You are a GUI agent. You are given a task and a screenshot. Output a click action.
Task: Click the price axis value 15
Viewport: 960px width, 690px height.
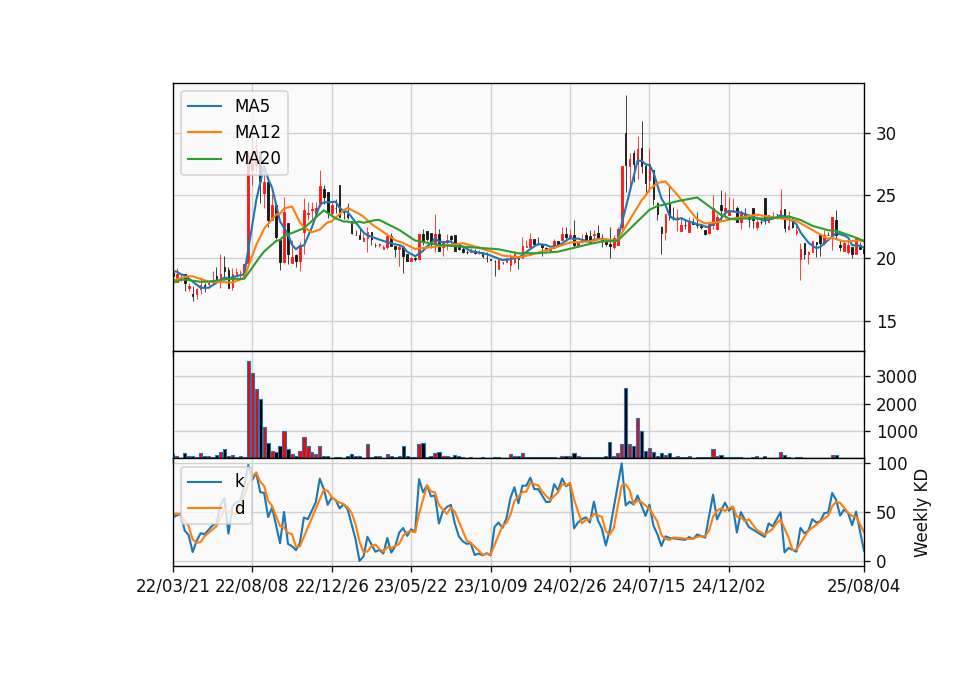[886, 322]
